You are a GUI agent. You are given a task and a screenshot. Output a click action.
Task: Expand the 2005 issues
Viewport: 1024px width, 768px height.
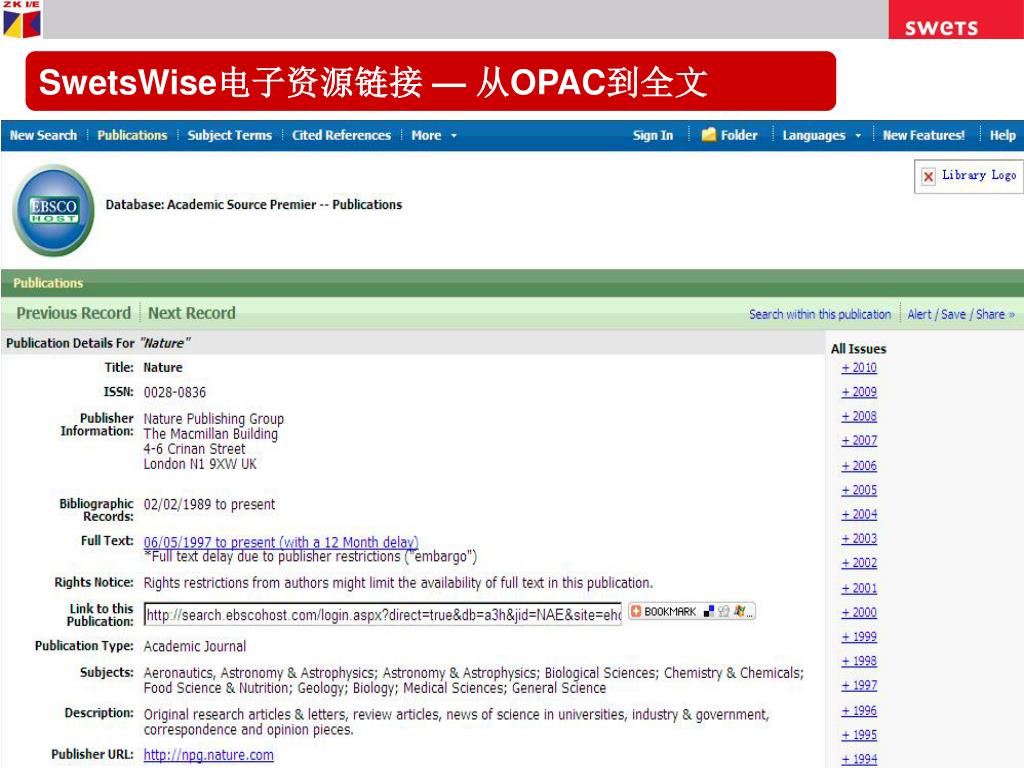(x=859, y=490)
